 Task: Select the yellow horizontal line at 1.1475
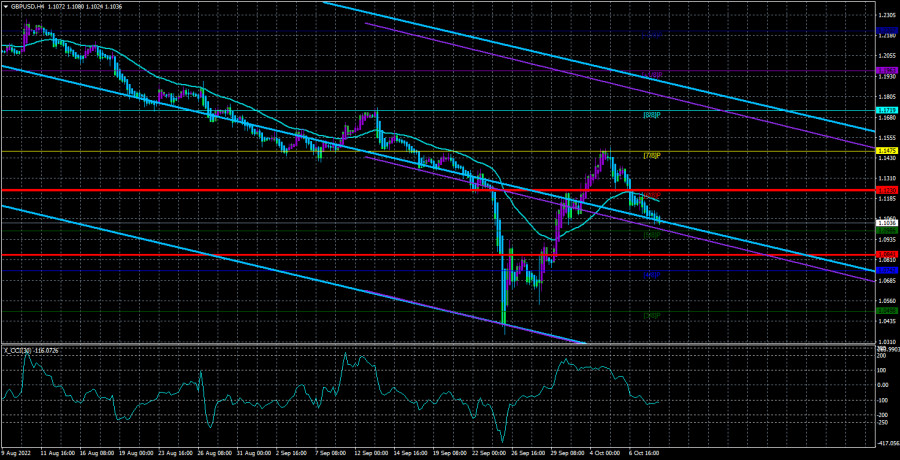tap(300, 151)
